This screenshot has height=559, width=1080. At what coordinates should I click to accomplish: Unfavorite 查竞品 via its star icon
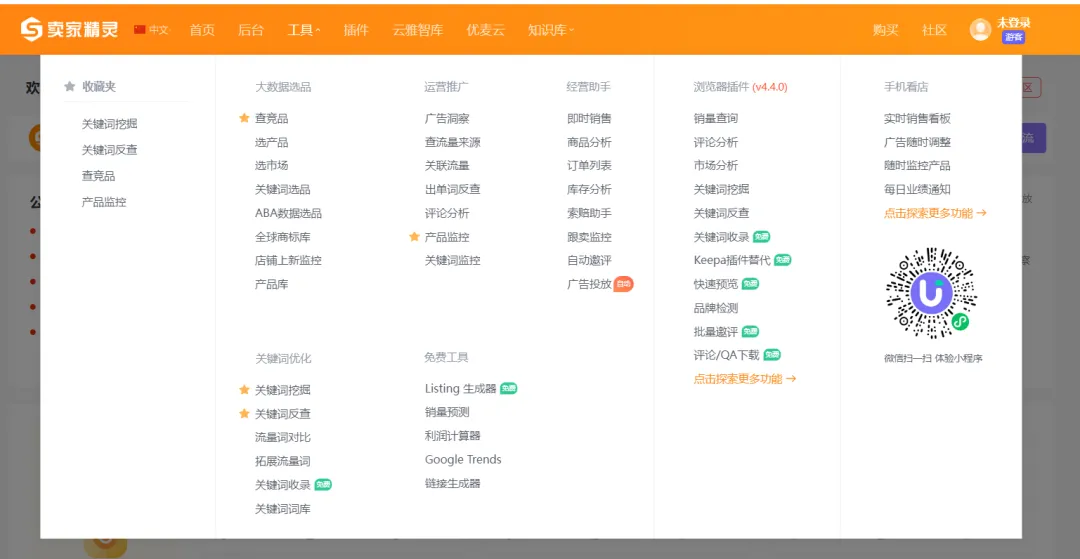(x=244, y=118)
